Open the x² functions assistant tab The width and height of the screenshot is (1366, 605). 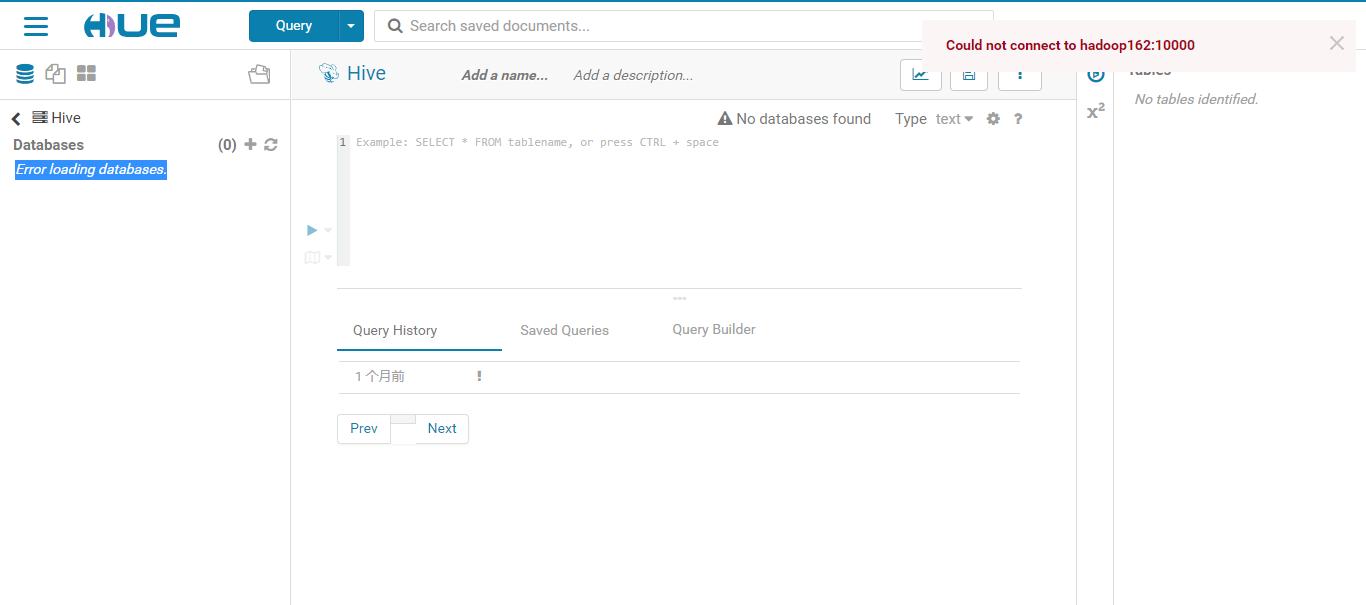pos(1096,111)
